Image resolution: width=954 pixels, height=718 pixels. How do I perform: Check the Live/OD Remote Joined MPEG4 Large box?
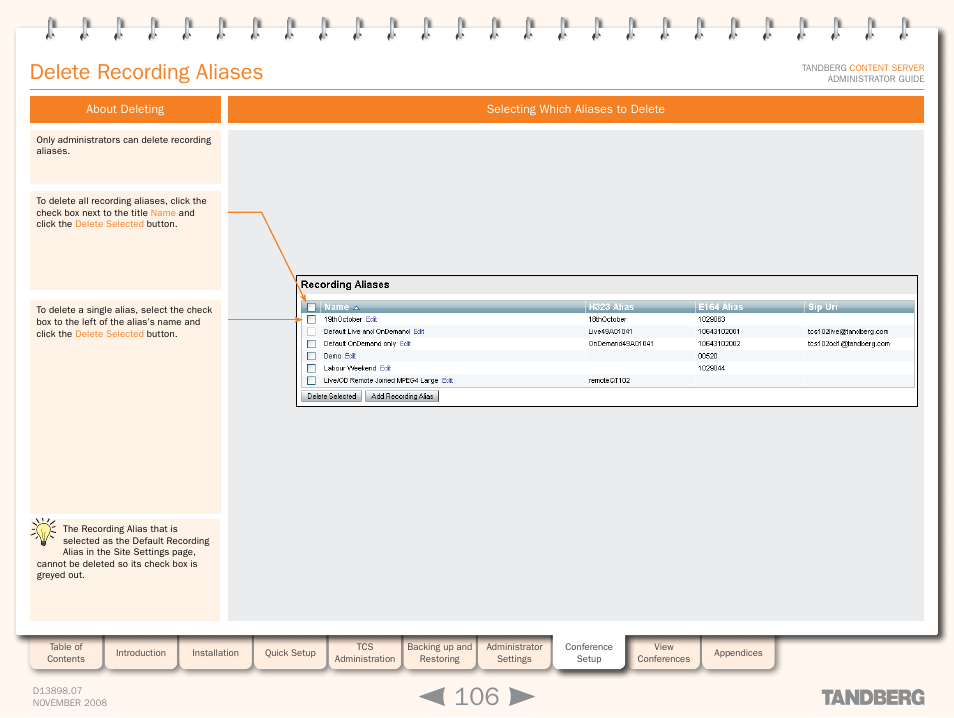[312, 380]
